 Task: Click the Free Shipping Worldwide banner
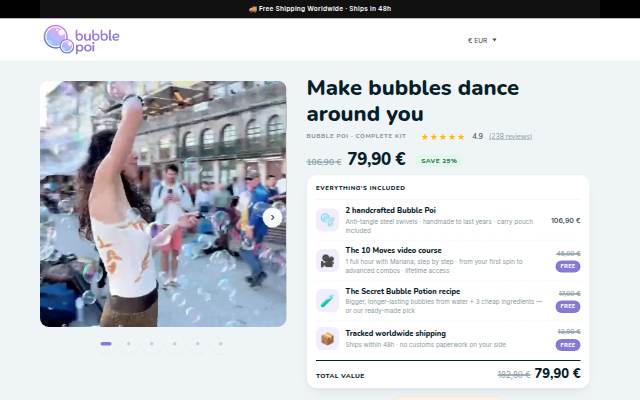pyautogui.click(x=320, y=9)
